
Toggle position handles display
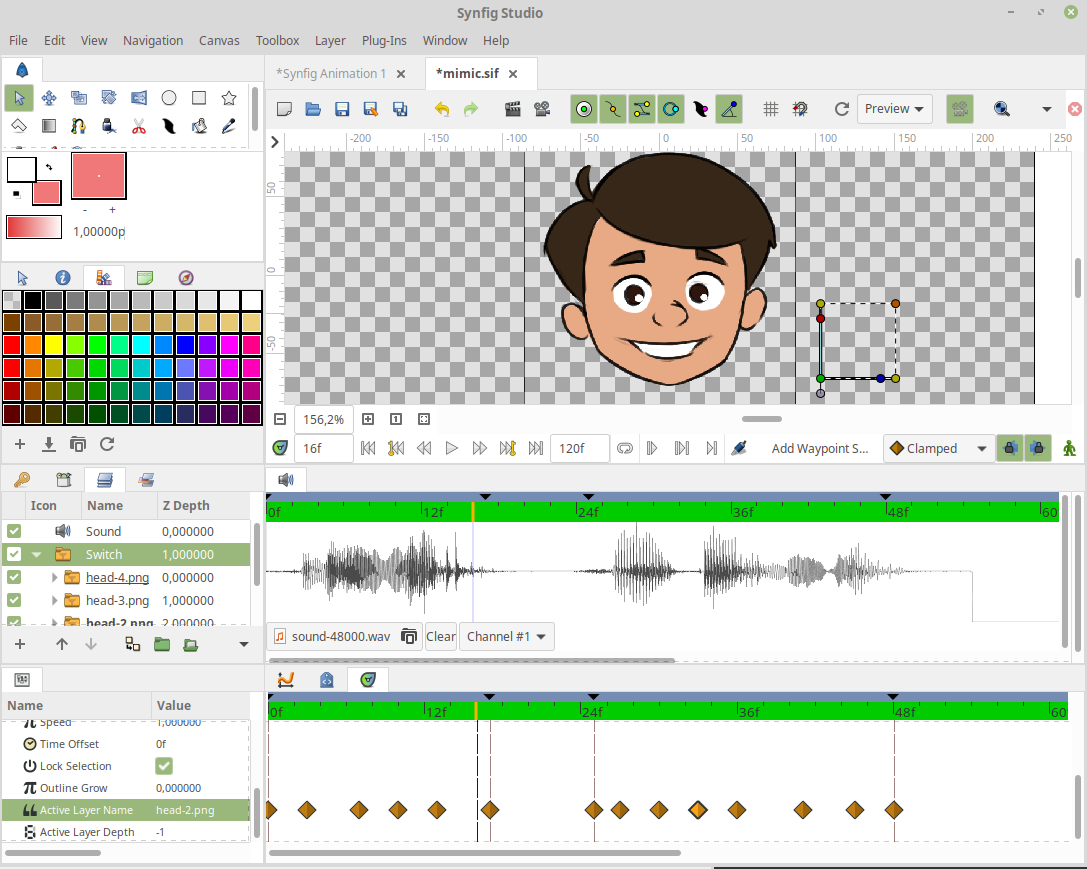tap(584, 109)
